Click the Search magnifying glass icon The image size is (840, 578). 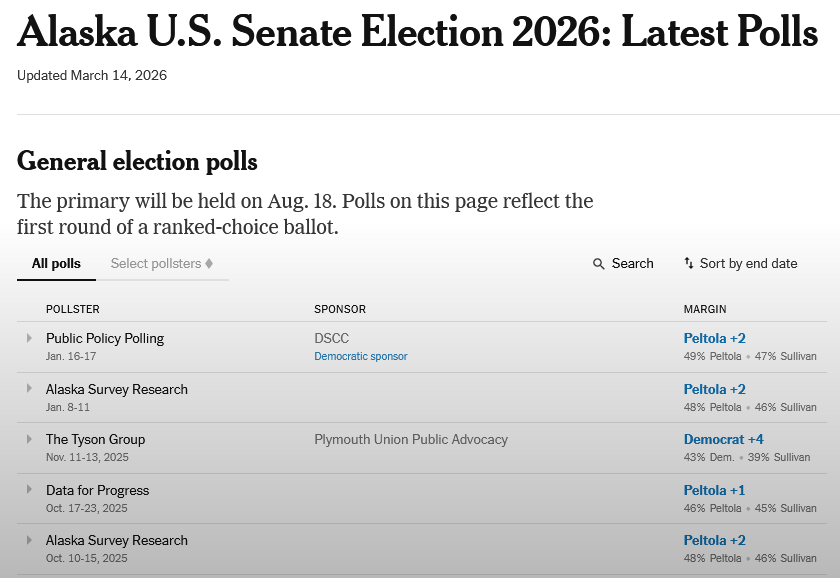pos(599,264)
